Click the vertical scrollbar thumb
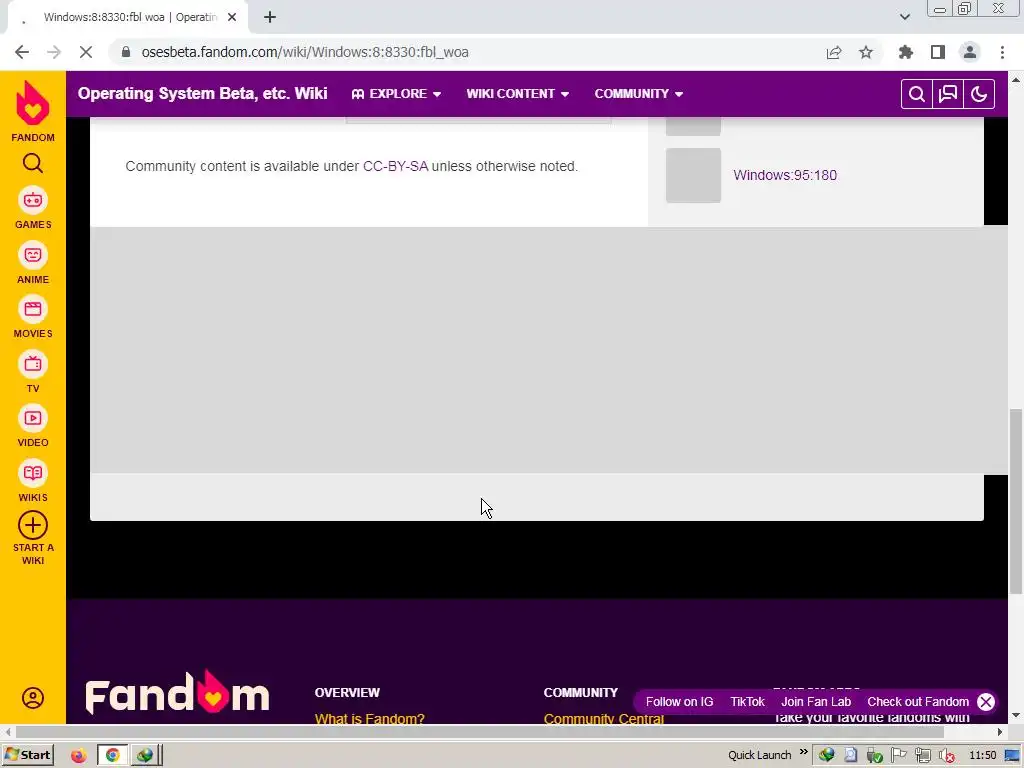This screenshot has height=768, width=1024. click(x=1016, y=500)
